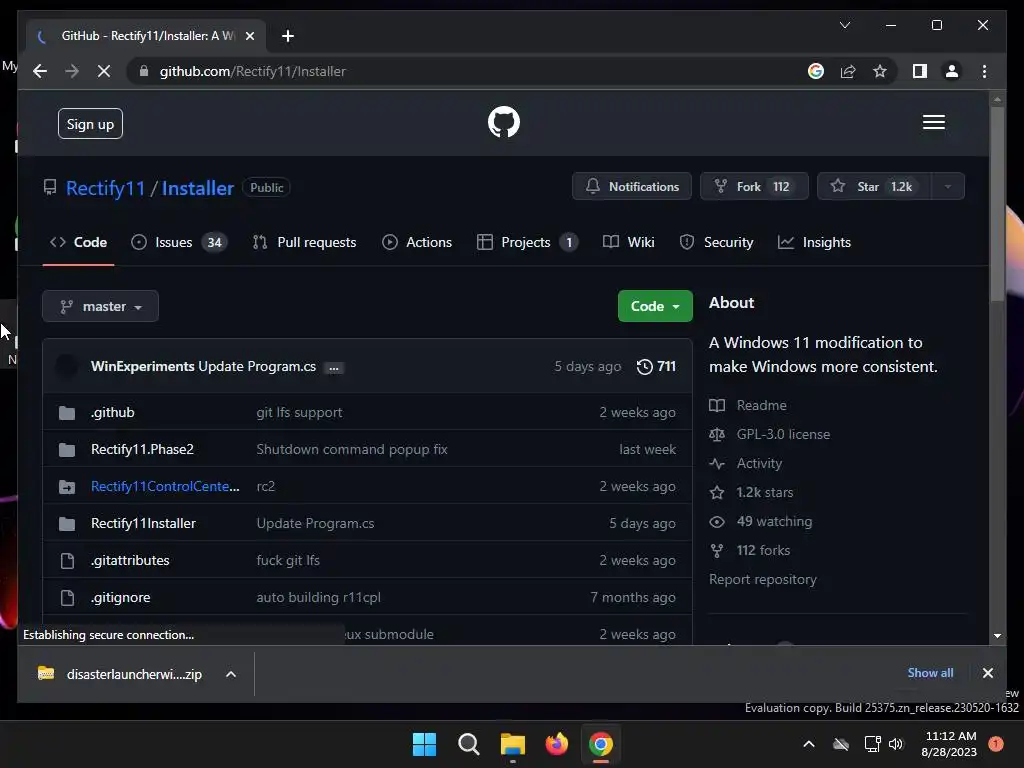
Task: Open taskbar Search
Action: pyautogui.click(x=468, y=744)
